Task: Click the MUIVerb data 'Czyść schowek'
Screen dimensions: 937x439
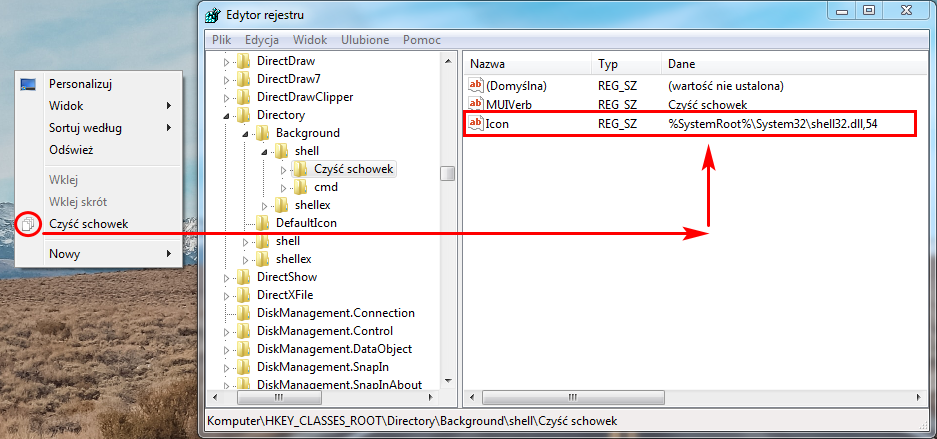Action: [708, 105]
